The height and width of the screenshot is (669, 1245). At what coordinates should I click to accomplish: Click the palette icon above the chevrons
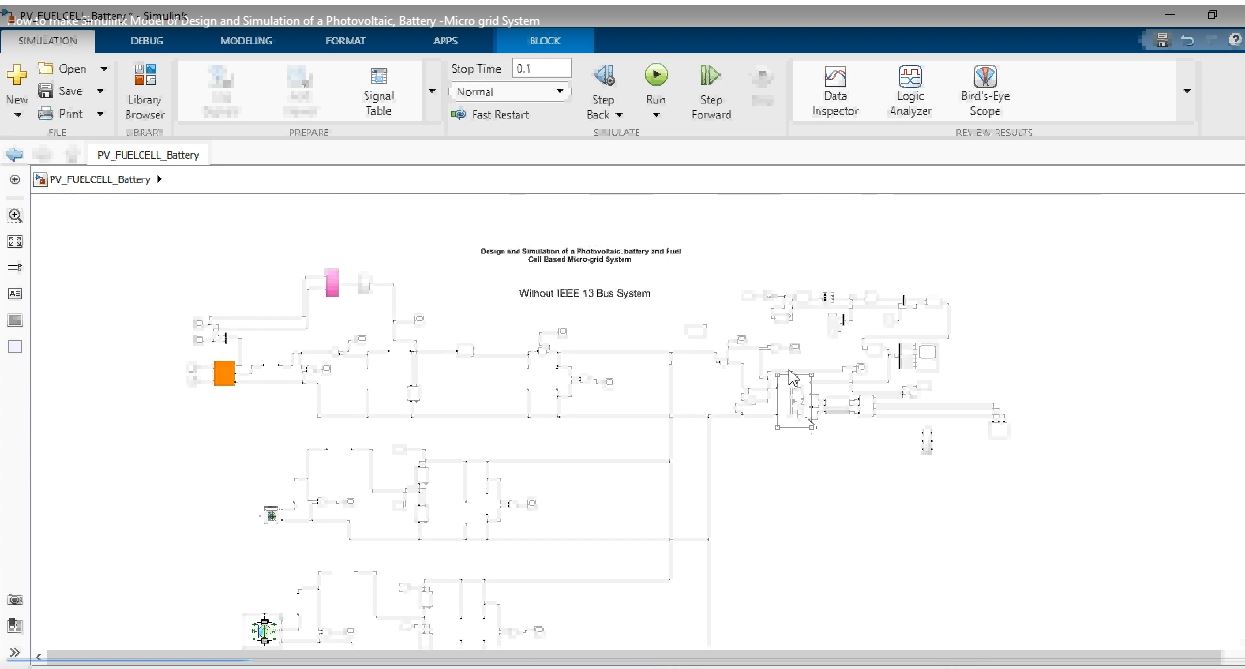[x=15, y=626]
